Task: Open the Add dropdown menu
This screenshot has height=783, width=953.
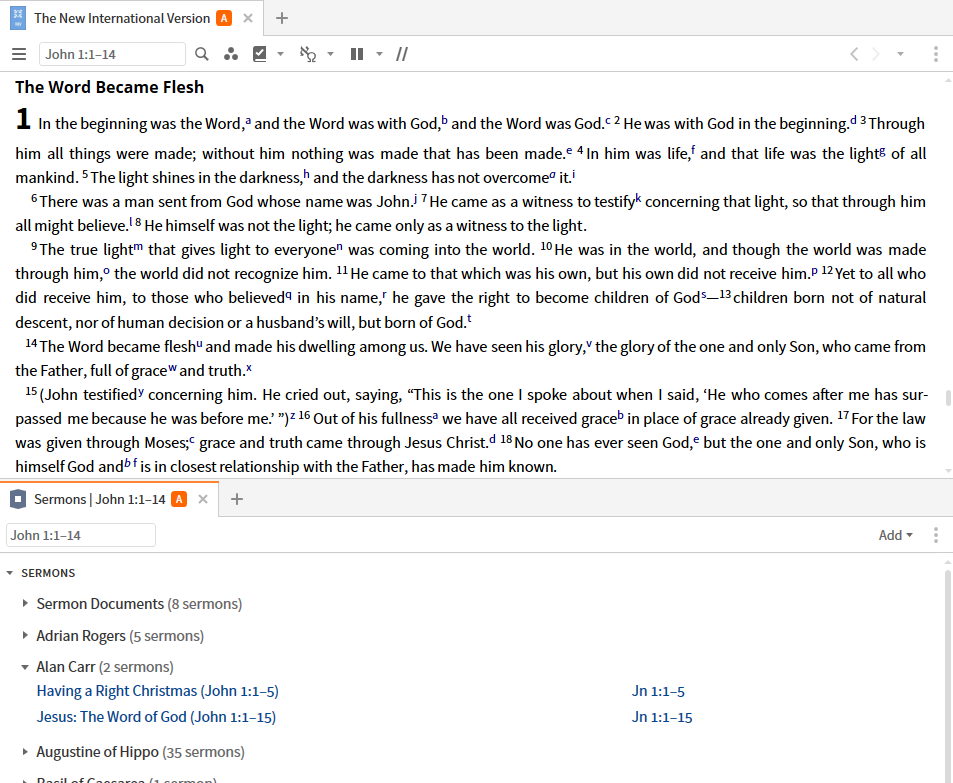Action: (895, 535)
